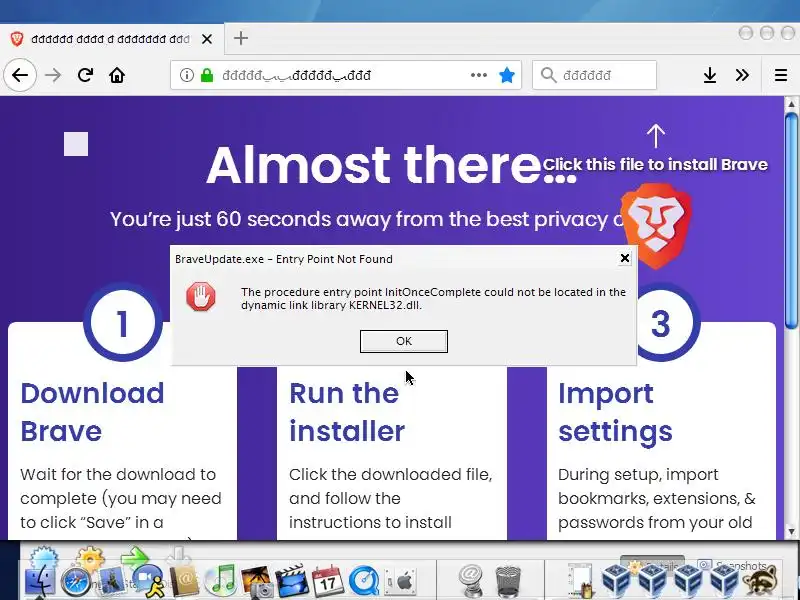Open iCal calendar showing 17
The width and height of the screenshot is (800, 600).
(328, 581)
